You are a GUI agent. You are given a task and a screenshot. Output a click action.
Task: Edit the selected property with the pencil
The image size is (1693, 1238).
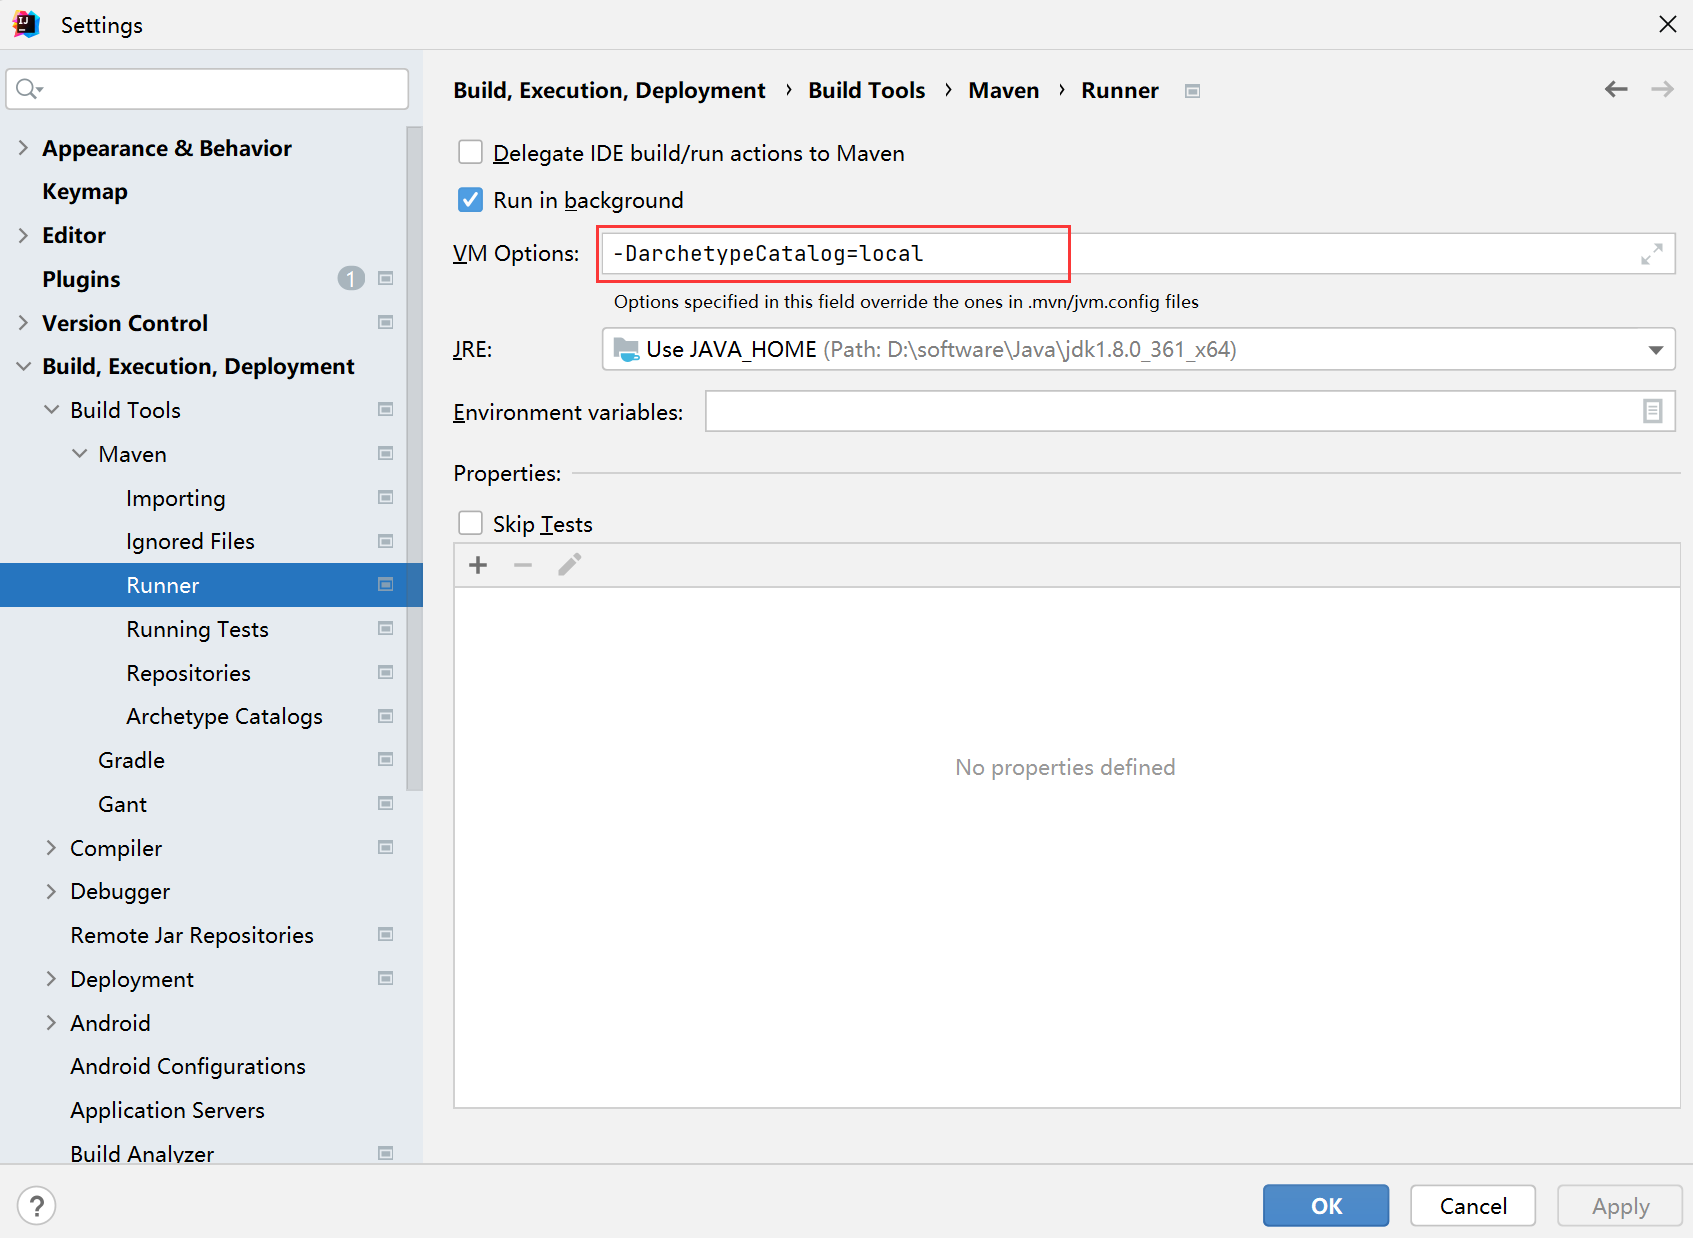tap(569, 565)
